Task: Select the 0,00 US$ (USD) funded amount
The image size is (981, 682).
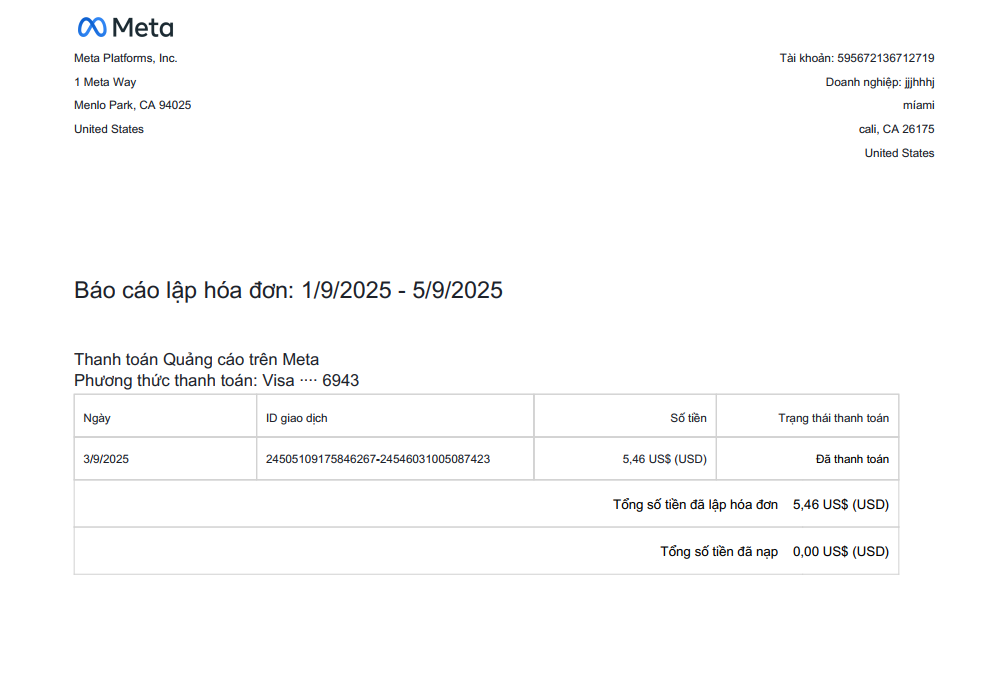Action: click(840, 551)
